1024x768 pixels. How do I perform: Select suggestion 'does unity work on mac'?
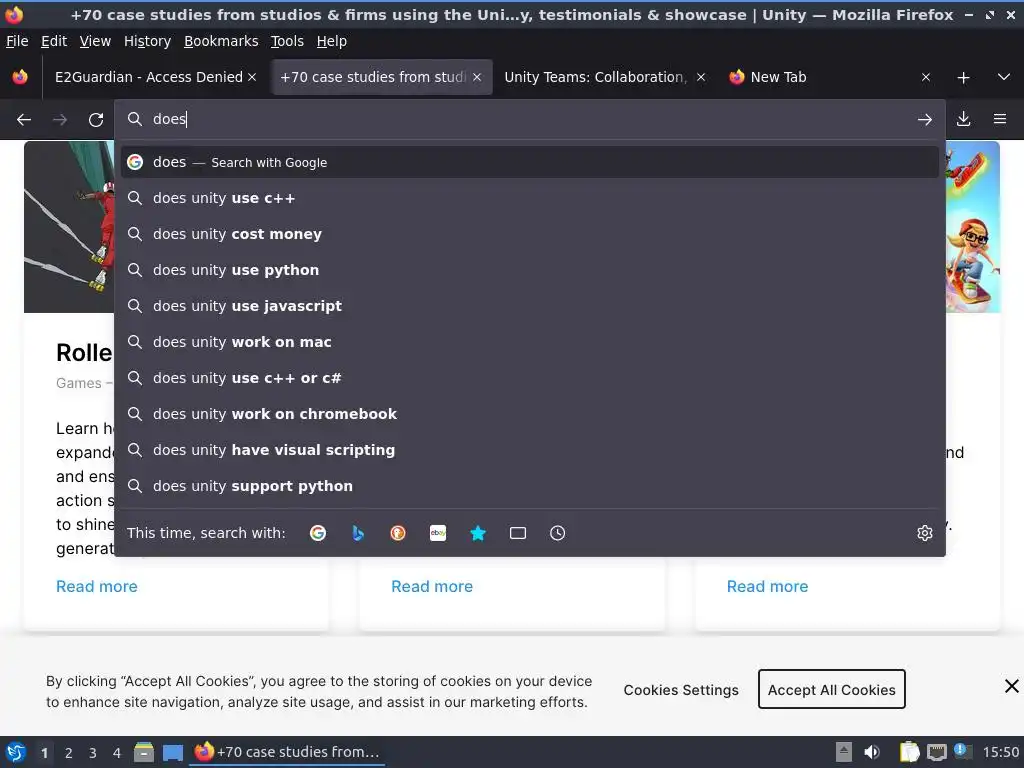[x=530, y=342]
